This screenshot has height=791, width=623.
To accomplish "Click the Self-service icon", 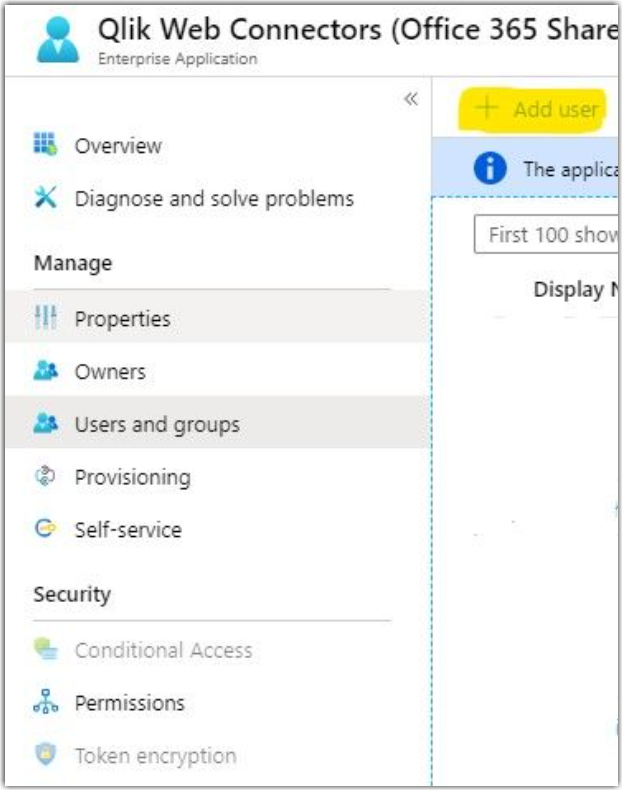I will 46,530.
